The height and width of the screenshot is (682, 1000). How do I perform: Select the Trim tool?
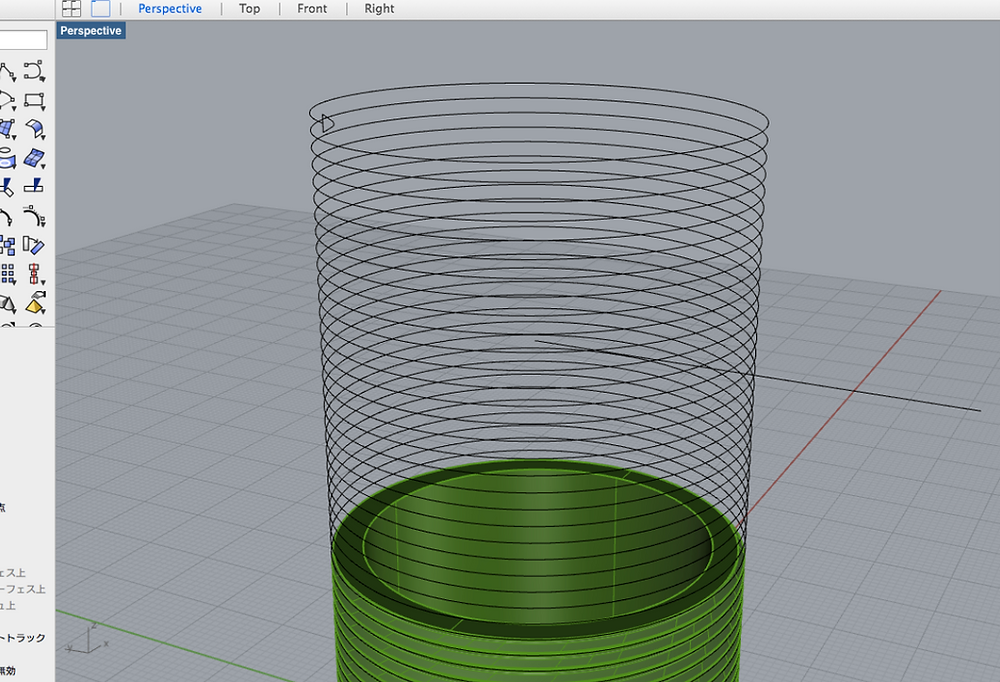(7, 187)
